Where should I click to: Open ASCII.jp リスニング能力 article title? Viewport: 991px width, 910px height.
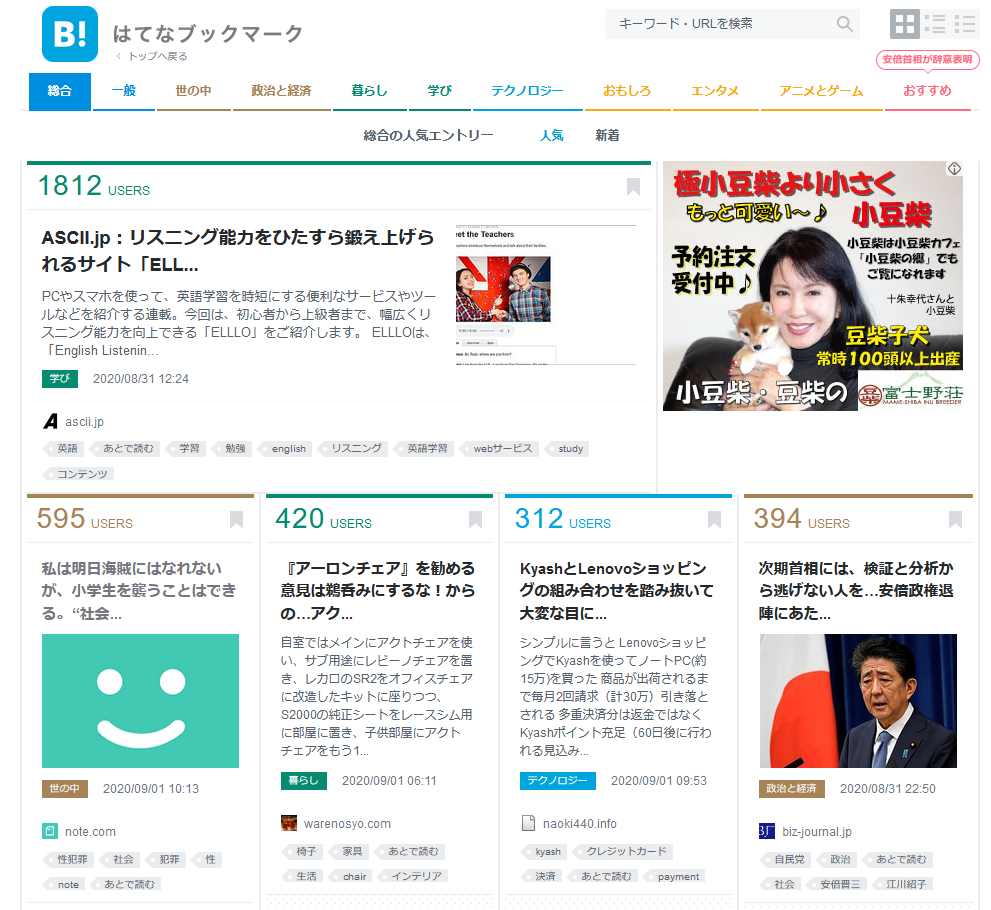click(x=238, y=251)
